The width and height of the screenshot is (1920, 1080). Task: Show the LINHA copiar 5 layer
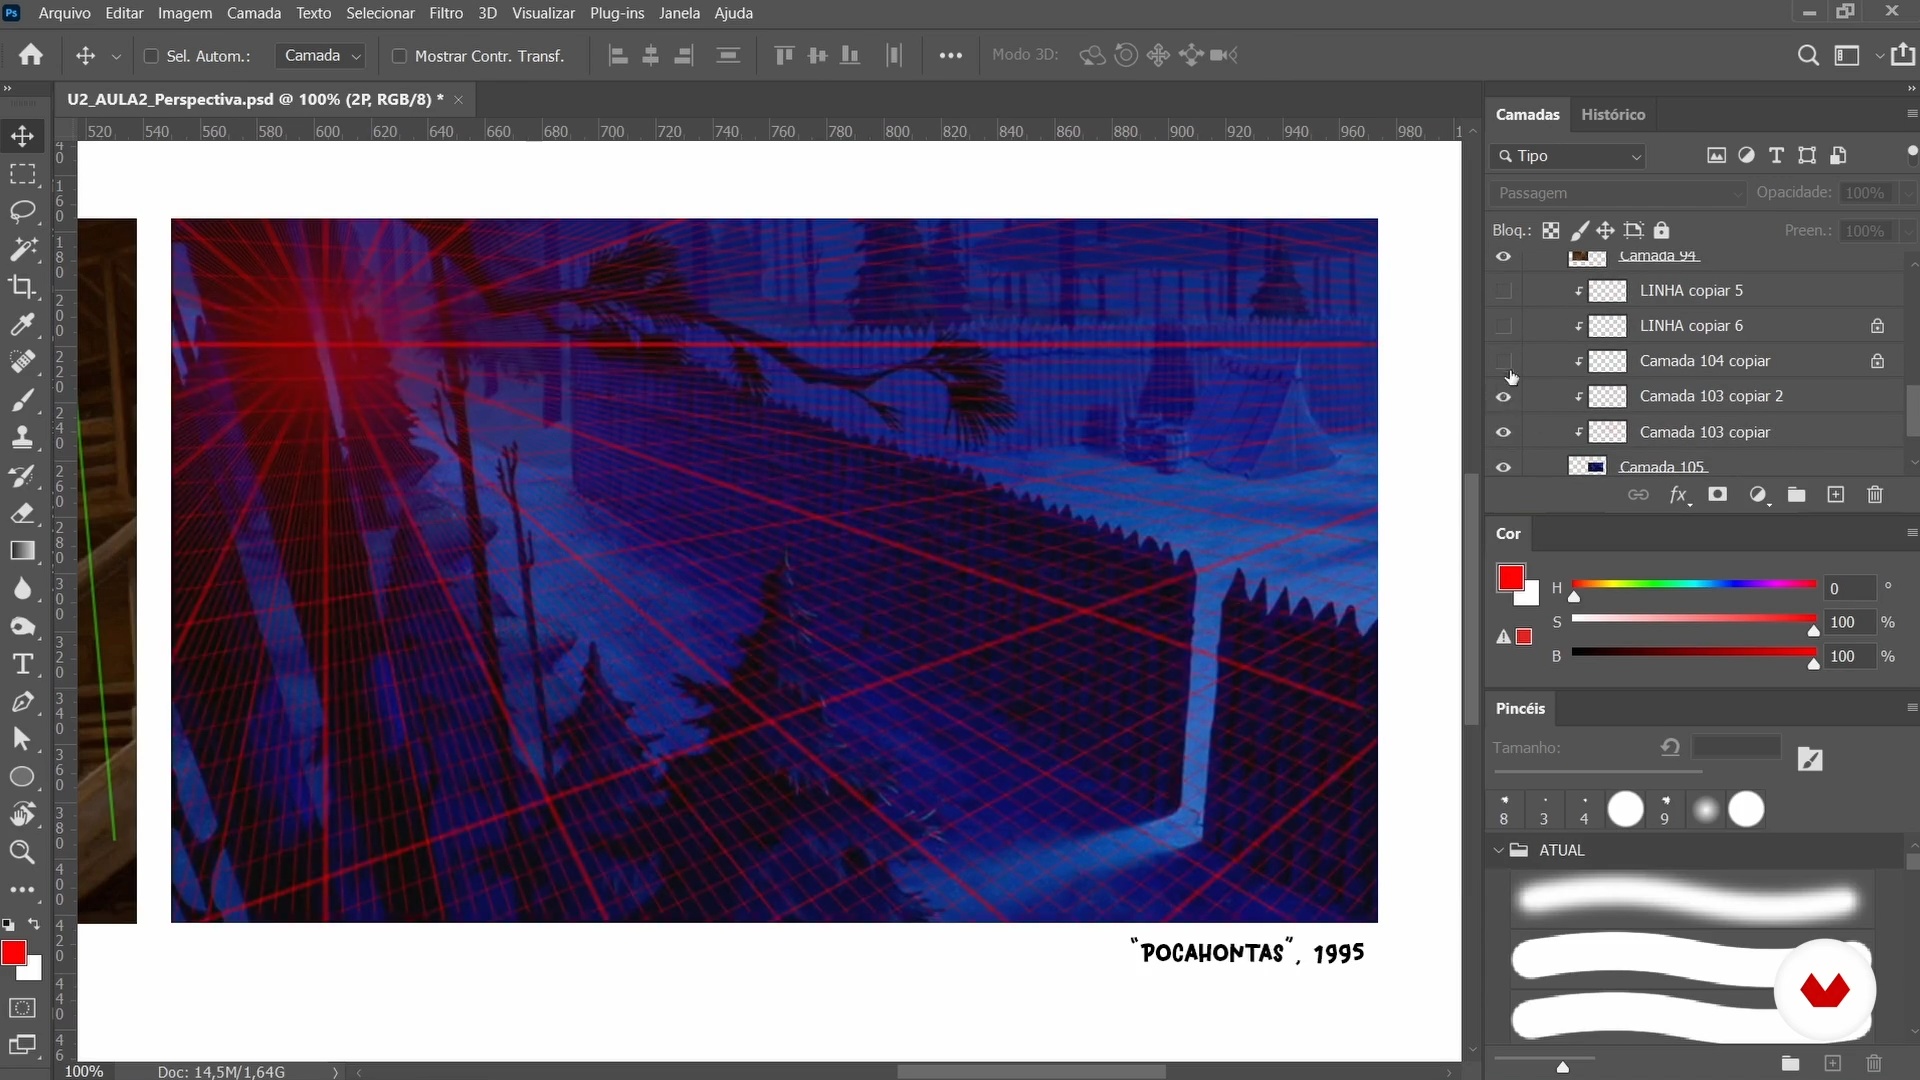click(1503, 291)
